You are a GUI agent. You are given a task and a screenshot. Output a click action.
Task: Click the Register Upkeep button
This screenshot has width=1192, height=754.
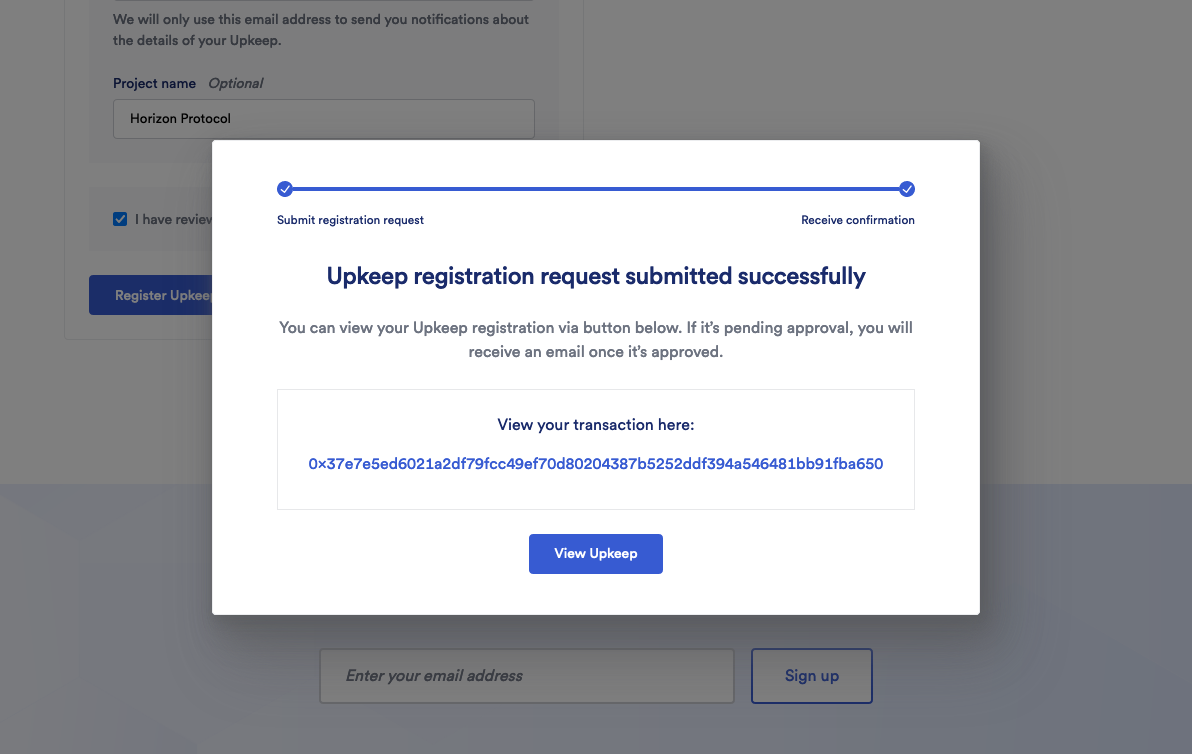pyautogui.click(x=151, y=296)
